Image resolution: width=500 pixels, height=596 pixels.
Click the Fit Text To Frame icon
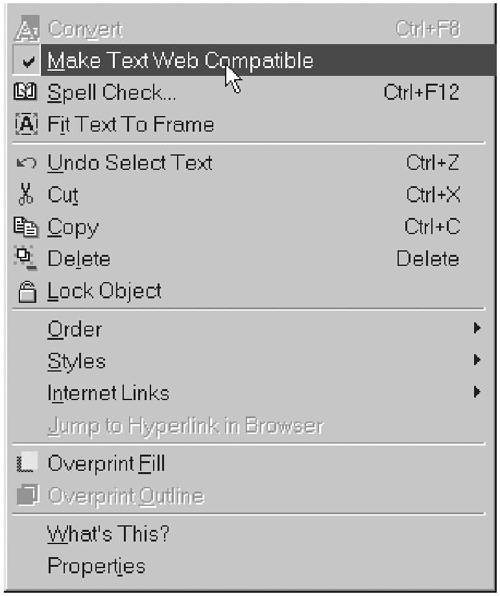(26, 124)
